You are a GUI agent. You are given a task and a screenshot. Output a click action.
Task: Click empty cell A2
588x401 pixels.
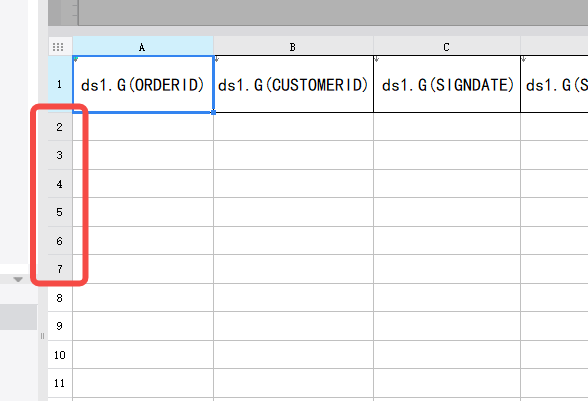pyautogui.click(x=143, y=127)
